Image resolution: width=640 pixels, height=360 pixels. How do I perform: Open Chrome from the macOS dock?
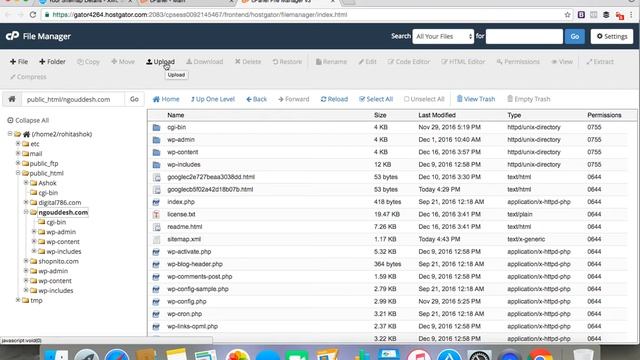[541, 354]
